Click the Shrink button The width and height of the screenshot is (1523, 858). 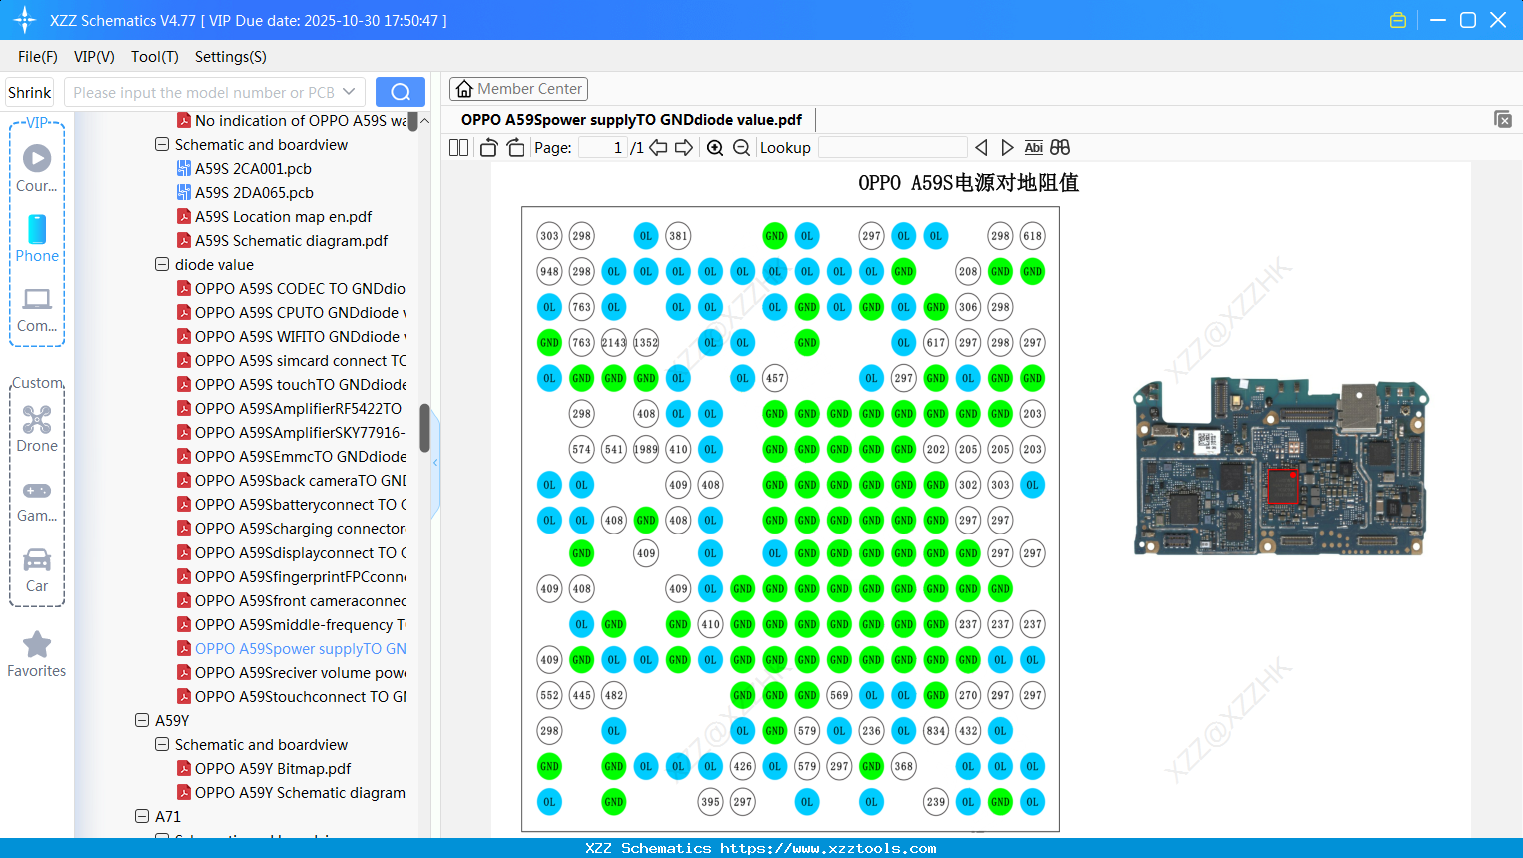[30, 92]
